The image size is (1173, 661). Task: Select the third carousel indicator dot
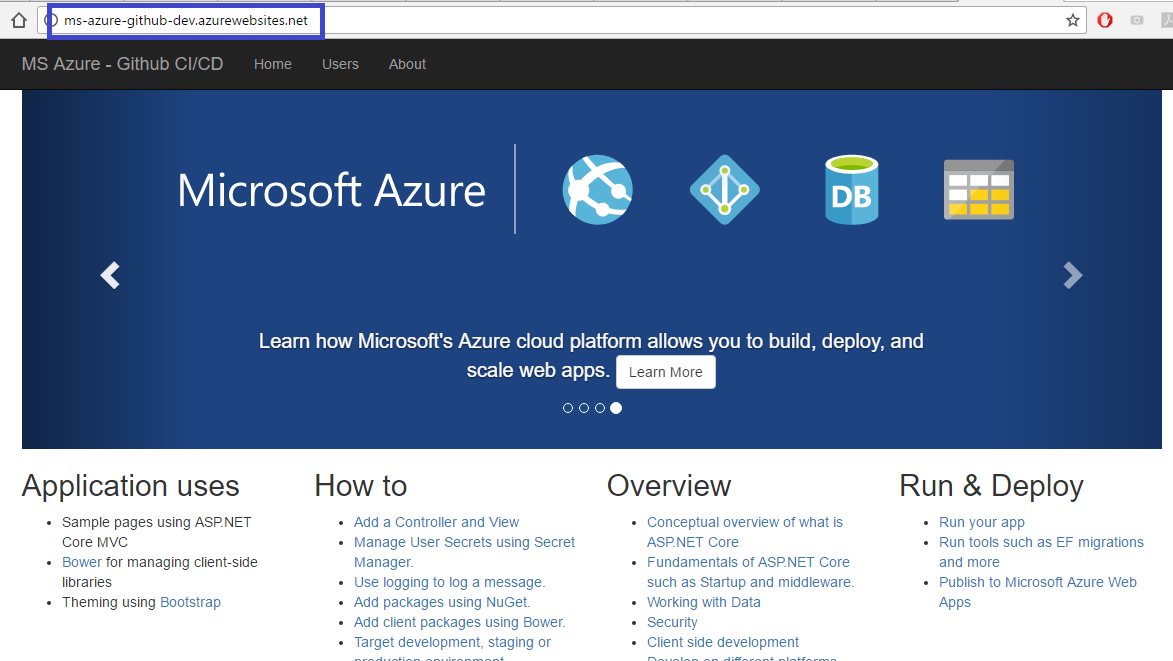(600, 408)
